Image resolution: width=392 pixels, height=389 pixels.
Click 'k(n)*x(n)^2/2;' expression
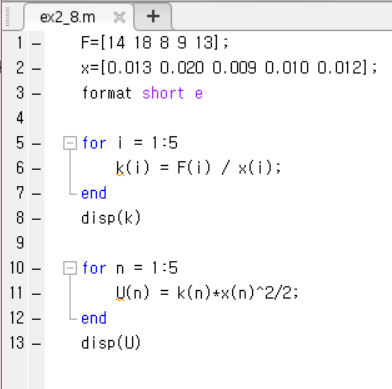pyautogui.click(x=238, y=293)
